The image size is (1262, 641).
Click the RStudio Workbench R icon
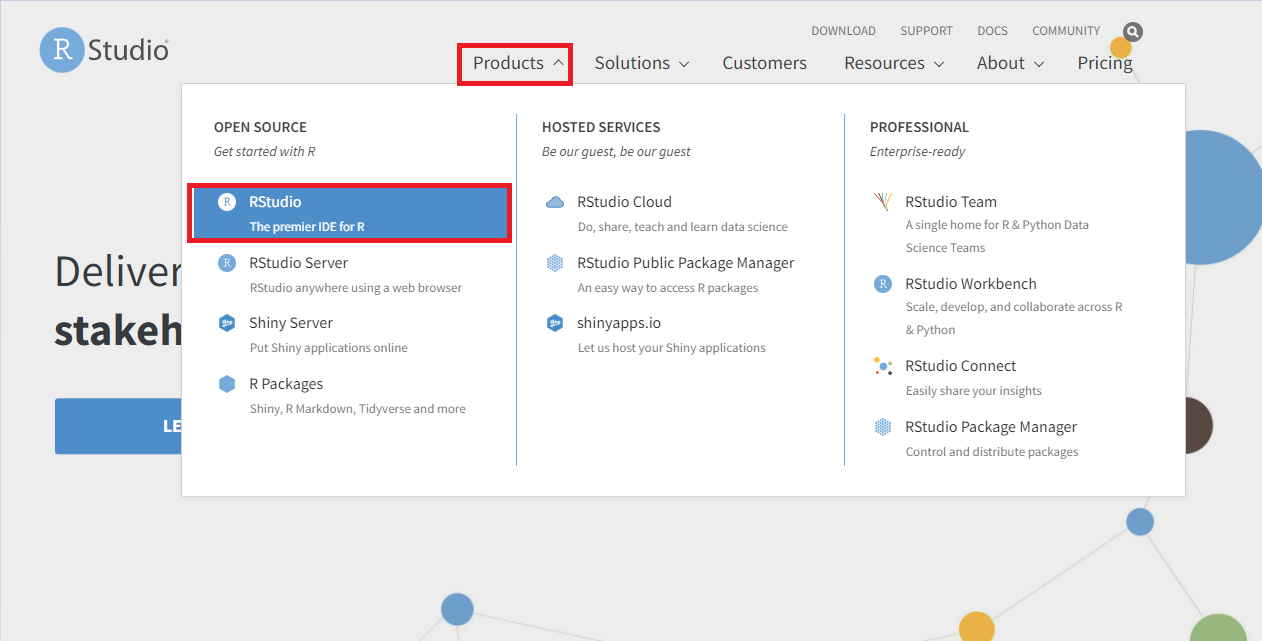point(883,284)
